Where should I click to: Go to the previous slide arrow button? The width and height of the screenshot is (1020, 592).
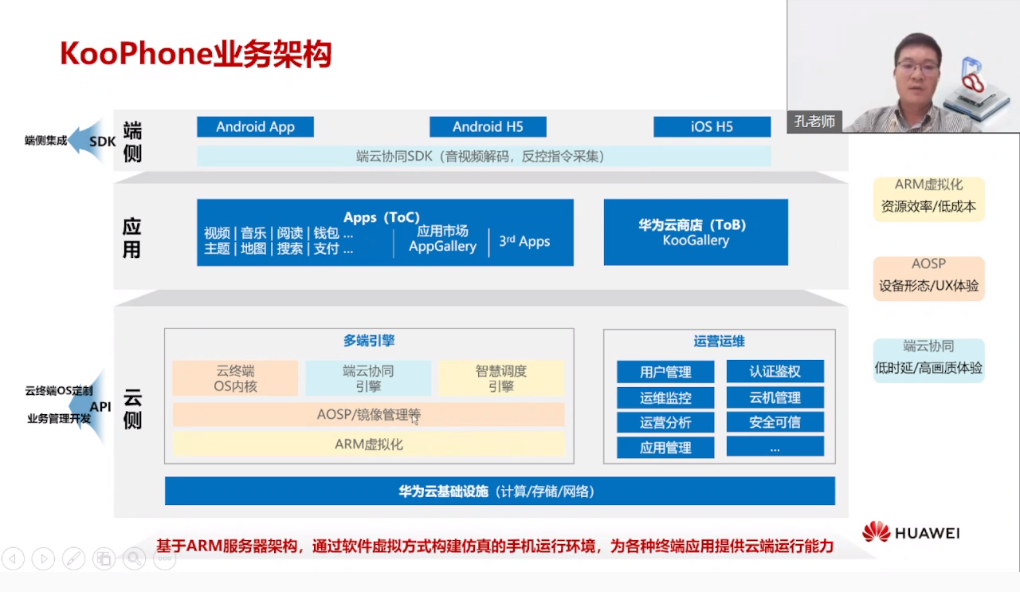[13, 558]
